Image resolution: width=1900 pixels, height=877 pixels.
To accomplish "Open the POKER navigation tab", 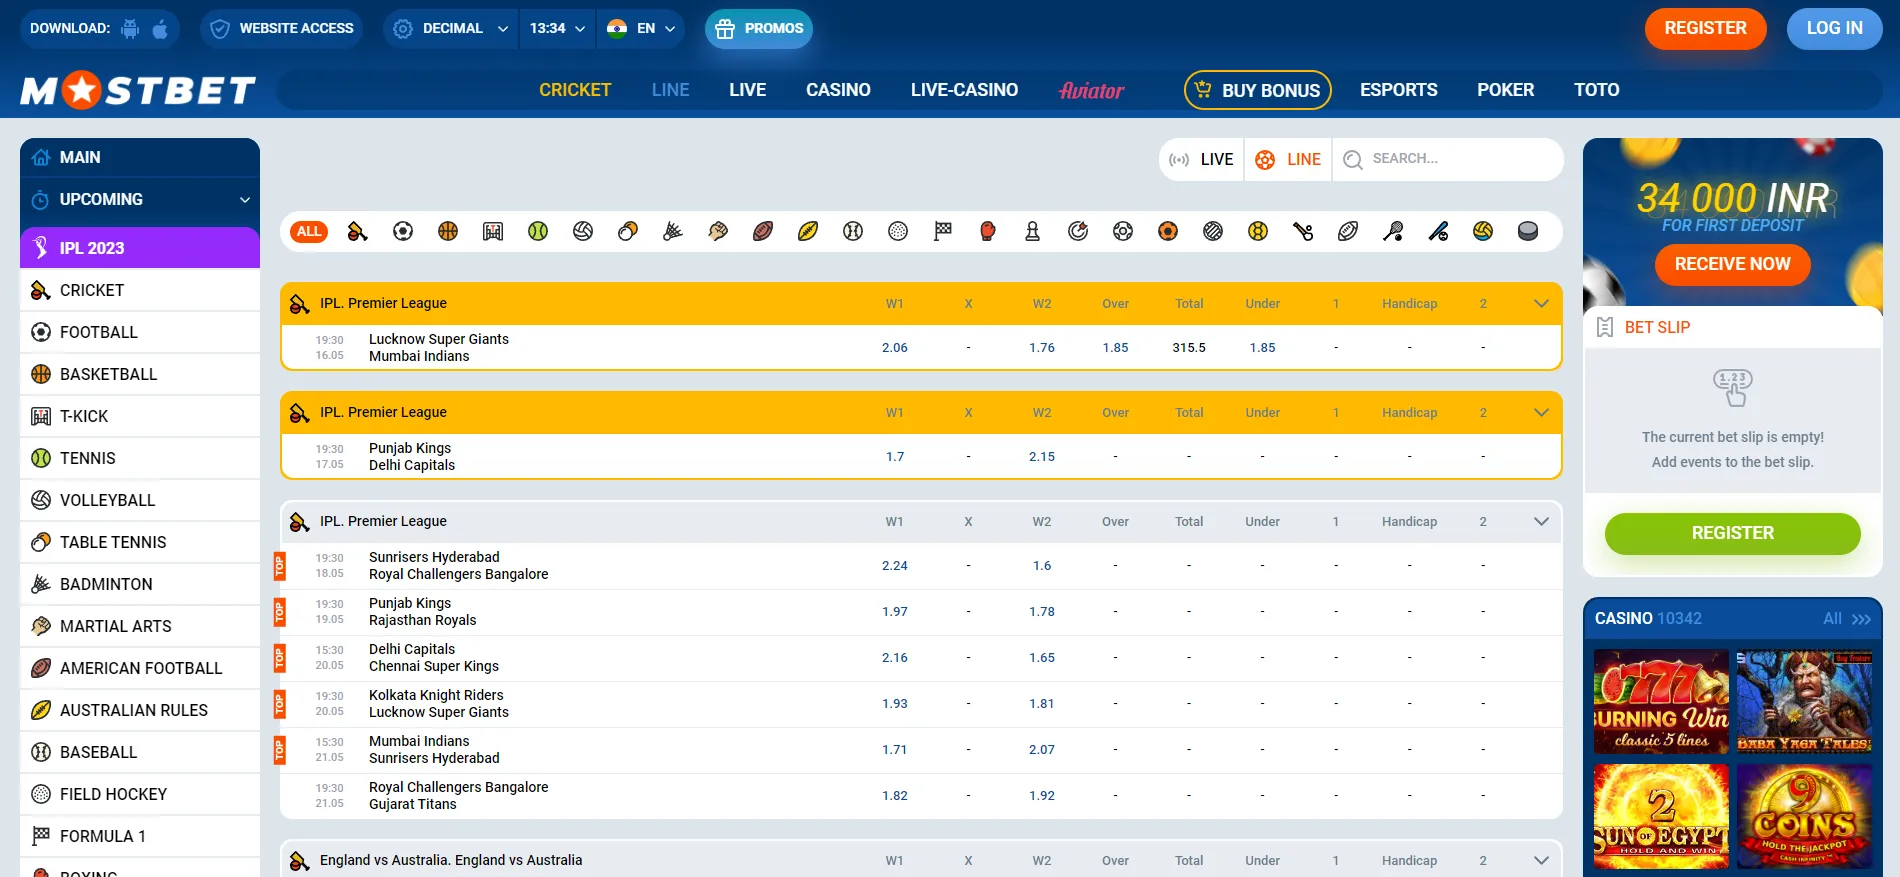I will pyautogui.click(x=1505, y=90).
